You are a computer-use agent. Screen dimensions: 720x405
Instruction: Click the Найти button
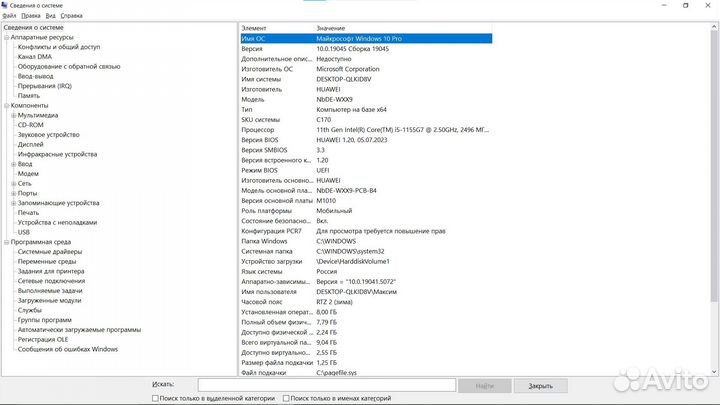(484, 386)
